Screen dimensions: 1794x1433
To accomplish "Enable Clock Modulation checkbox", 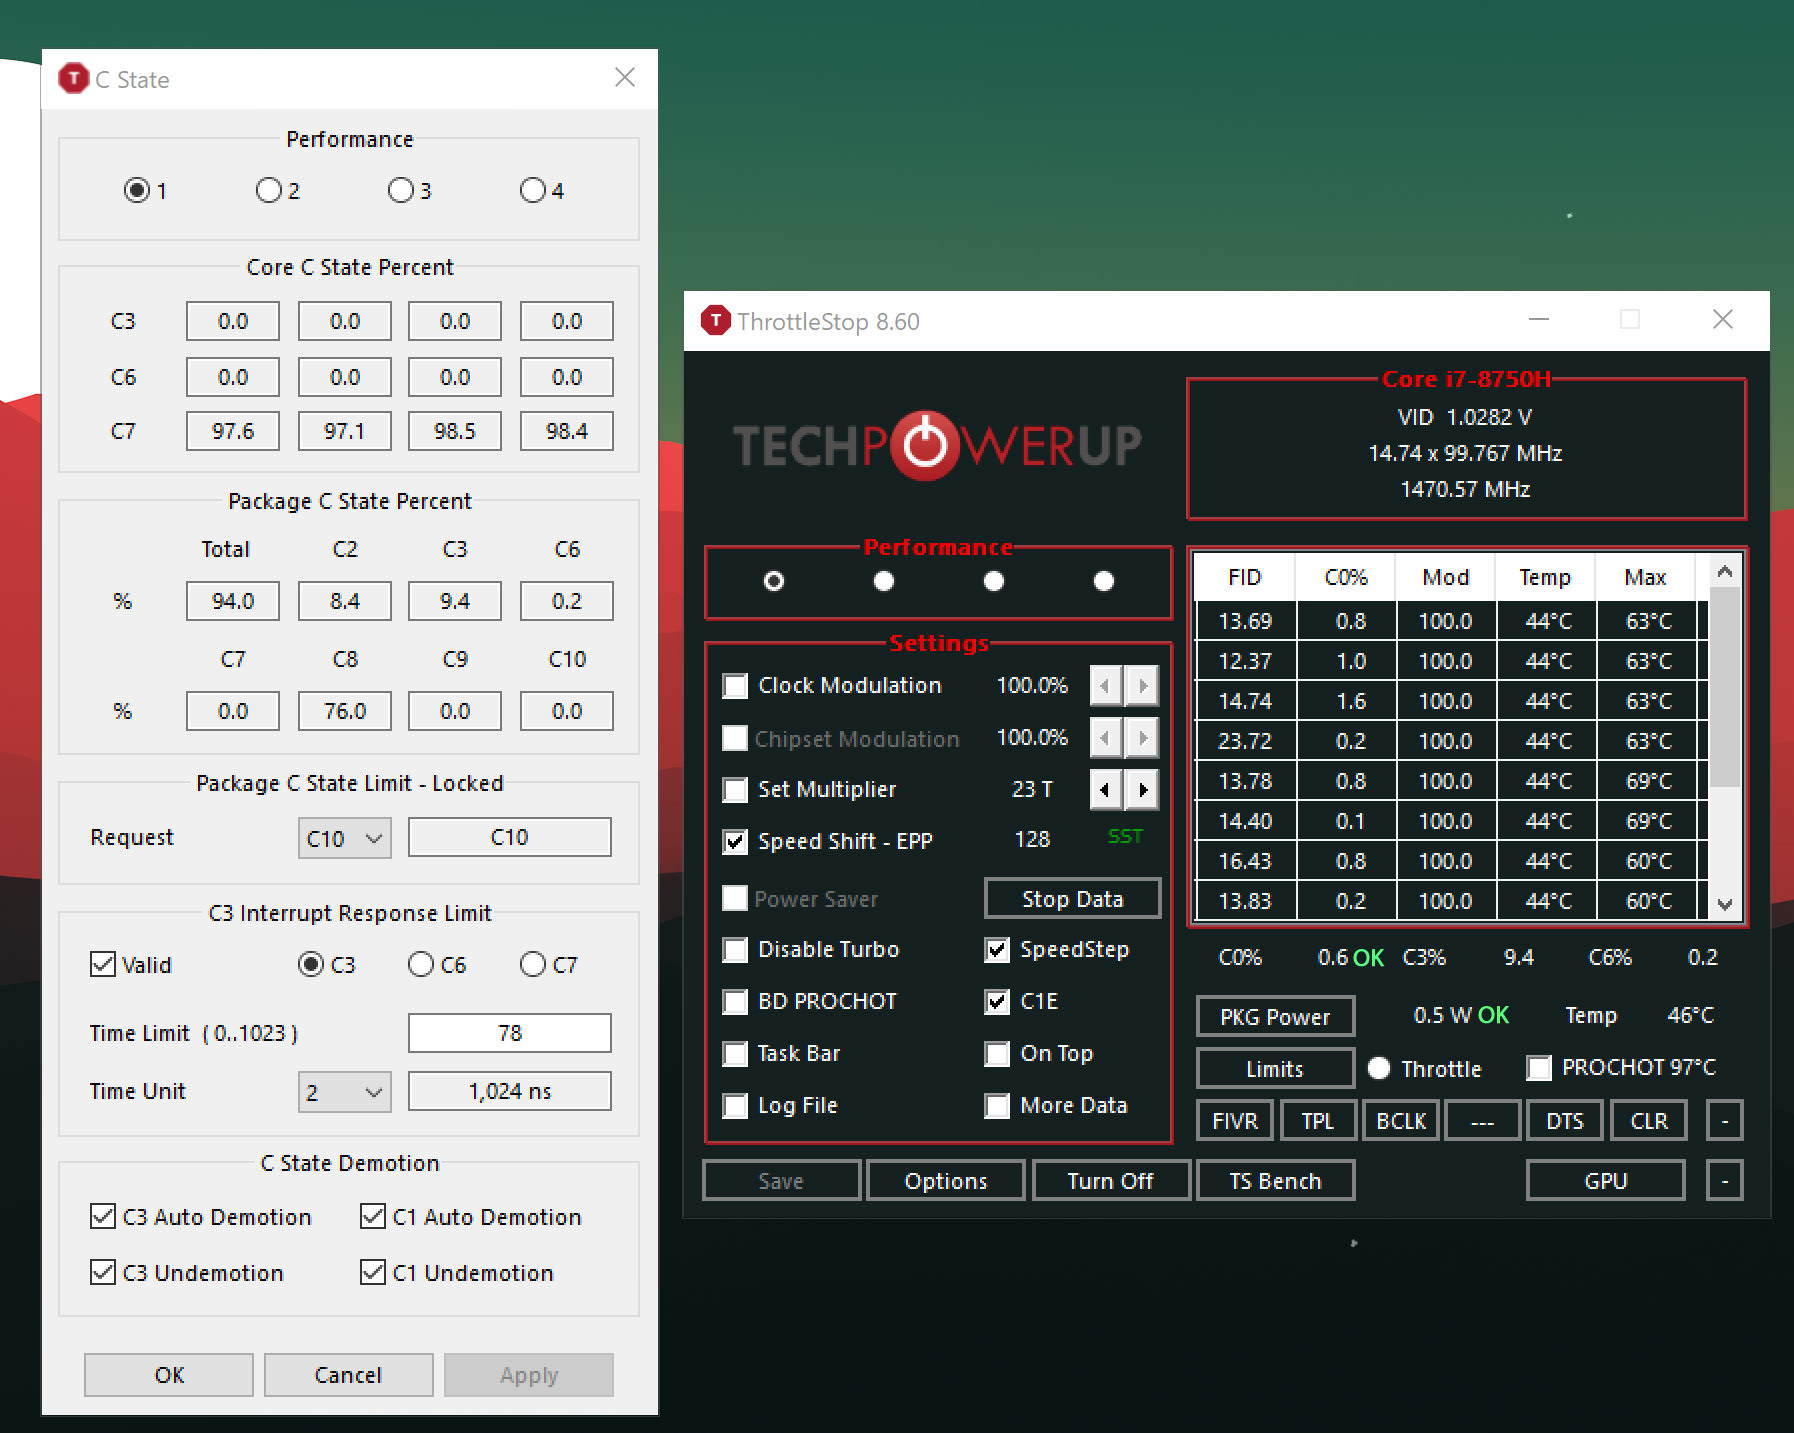I will click(735, 686).
